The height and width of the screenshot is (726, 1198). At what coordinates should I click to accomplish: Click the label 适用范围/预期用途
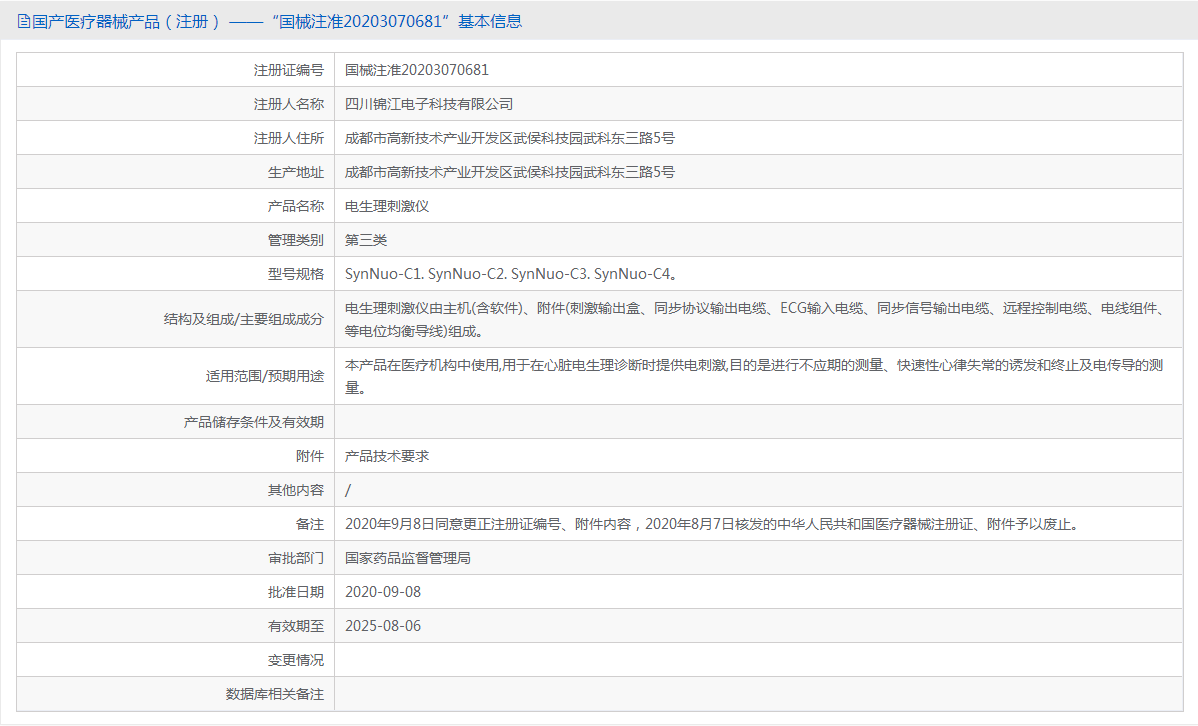pos(264,376)
